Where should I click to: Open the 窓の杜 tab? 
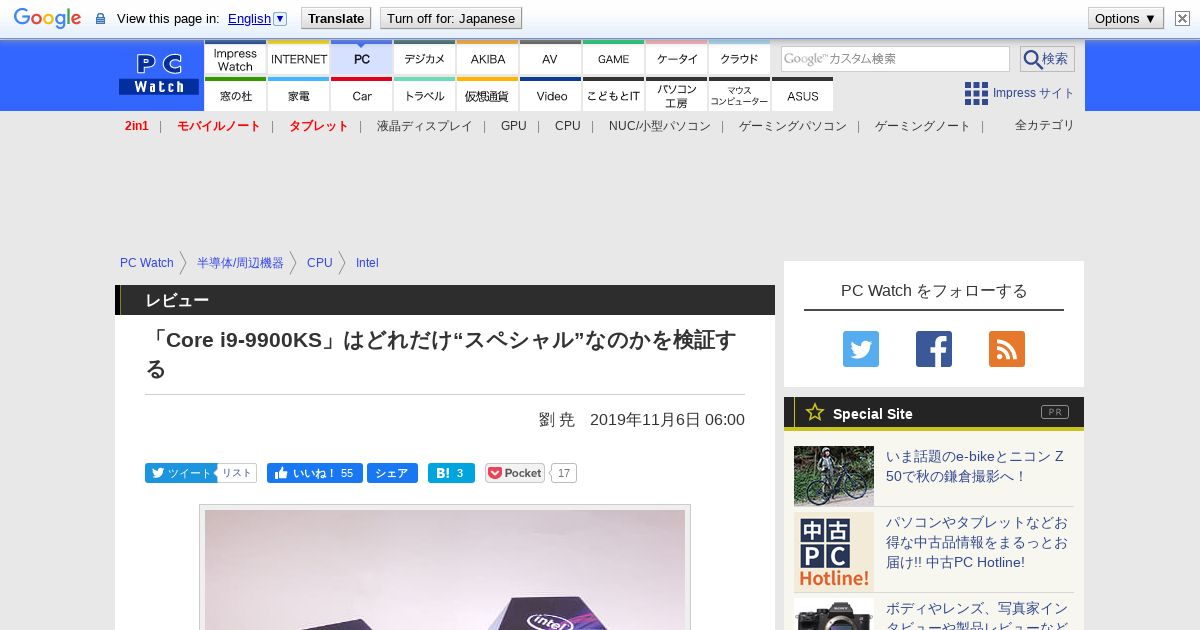[235, 95]
